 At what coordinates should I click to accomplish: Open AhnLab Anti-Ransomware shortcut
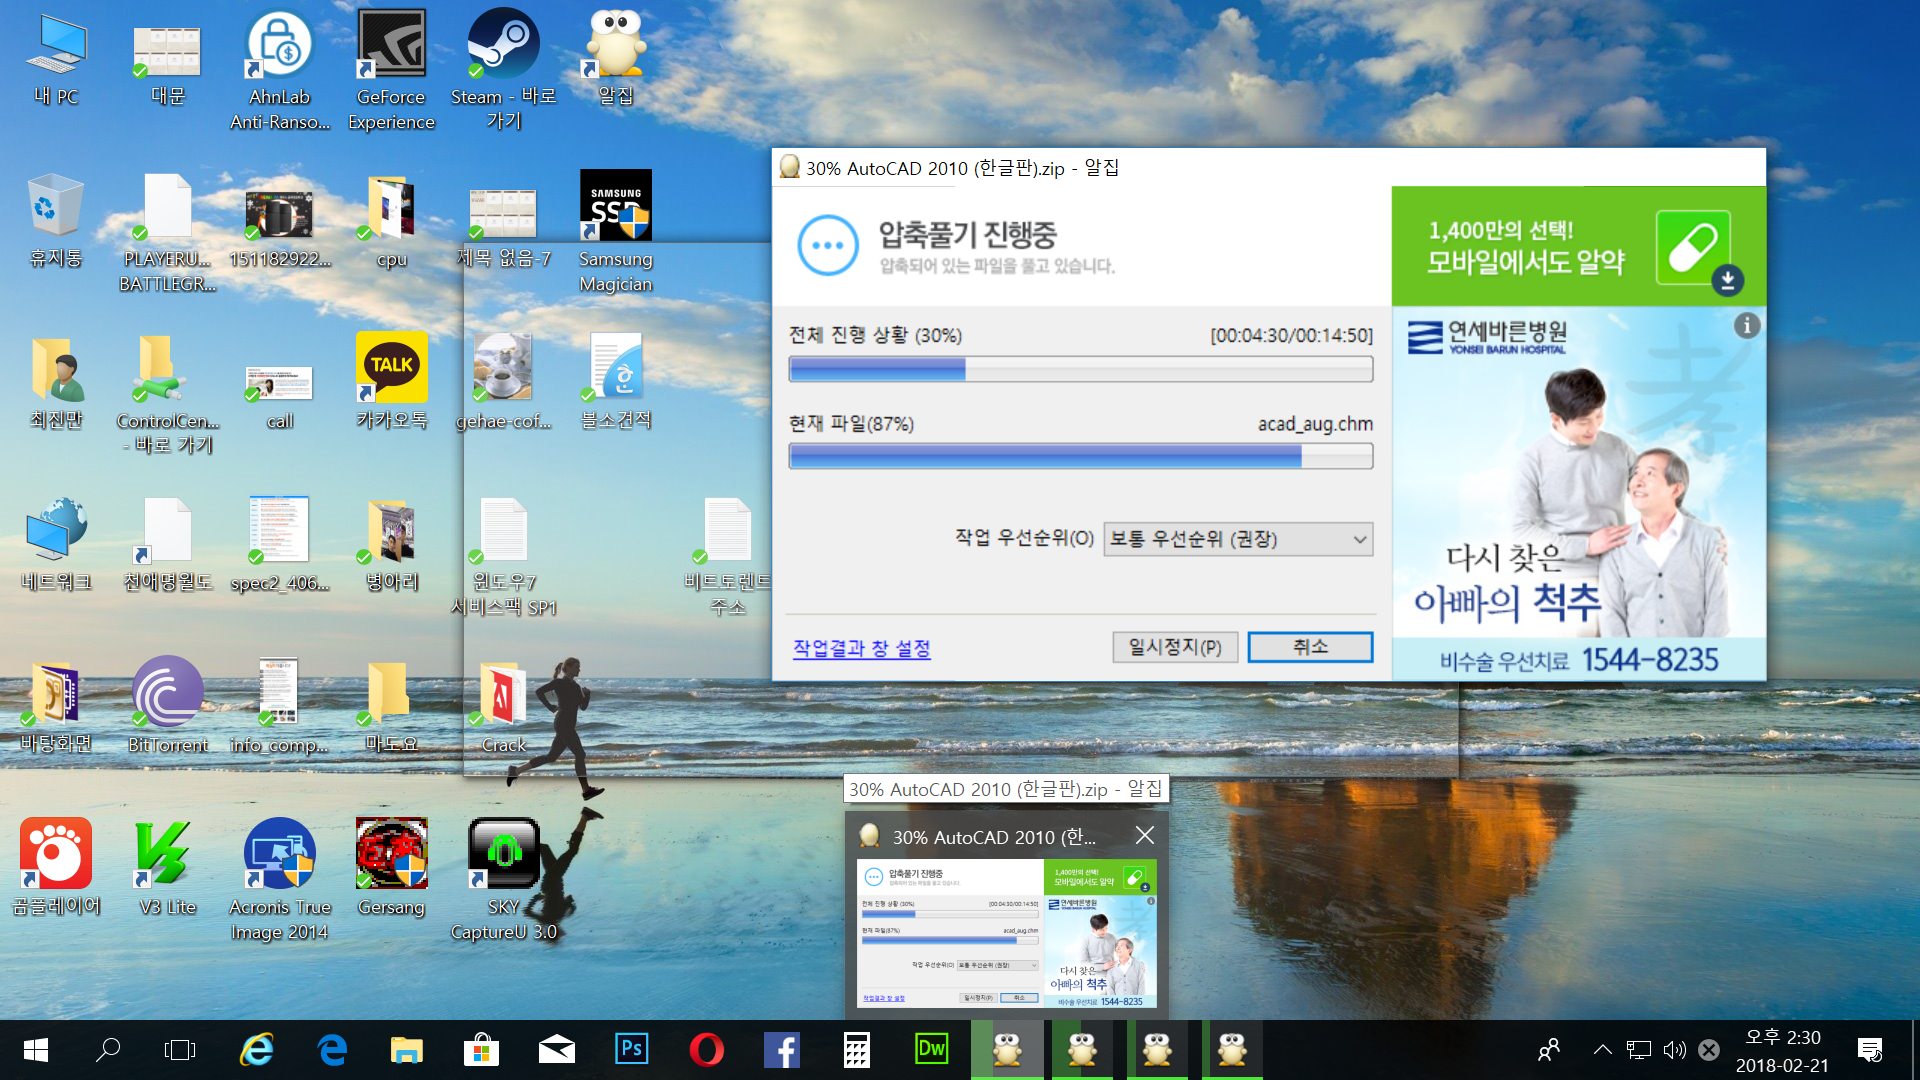pyautogui.click(x=279, y=70)
